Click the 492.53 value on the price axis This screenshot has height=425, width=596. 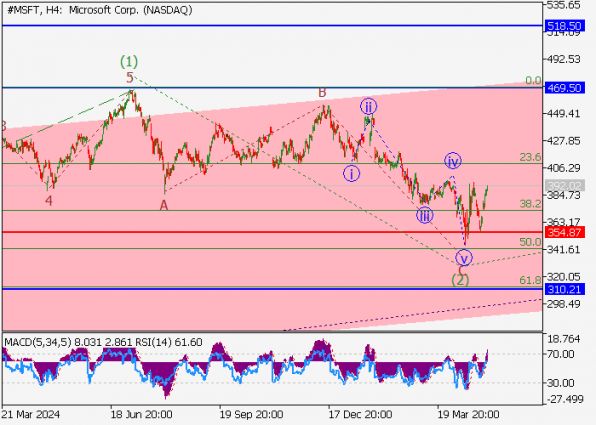point(563,59)
